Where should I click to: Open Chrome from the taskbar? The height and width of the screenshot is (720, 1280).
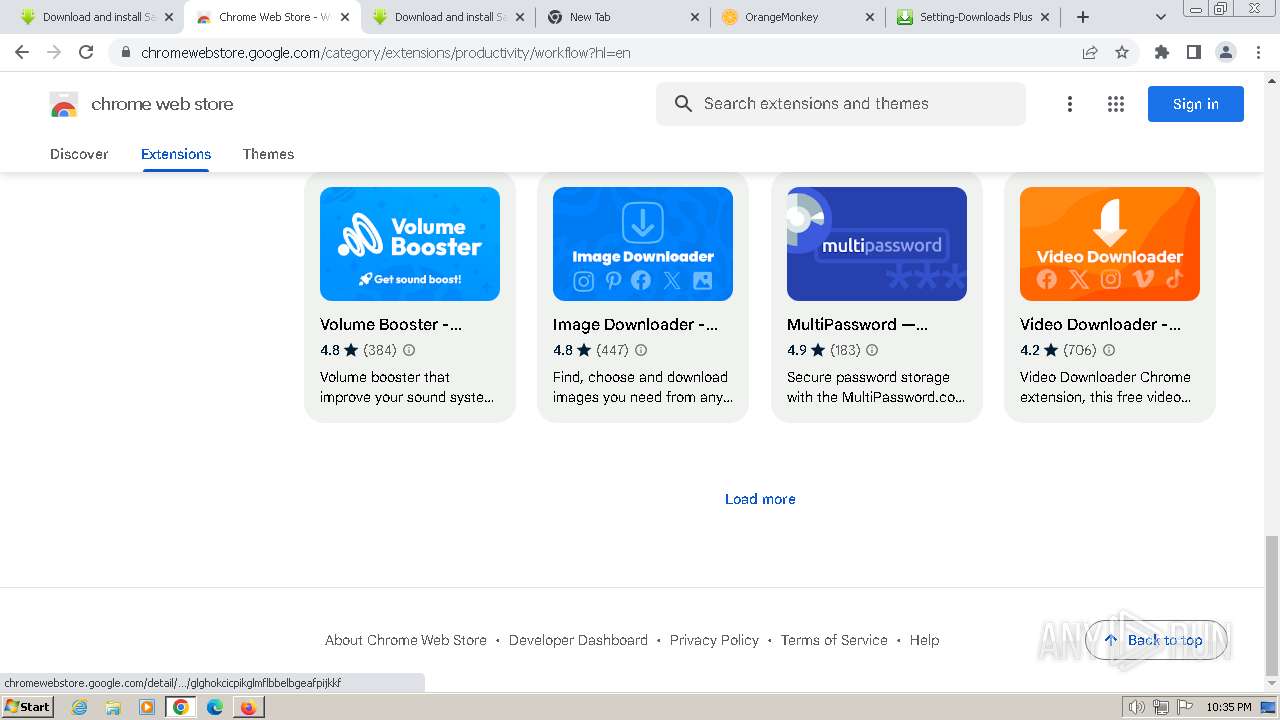[x=181, y=706]
